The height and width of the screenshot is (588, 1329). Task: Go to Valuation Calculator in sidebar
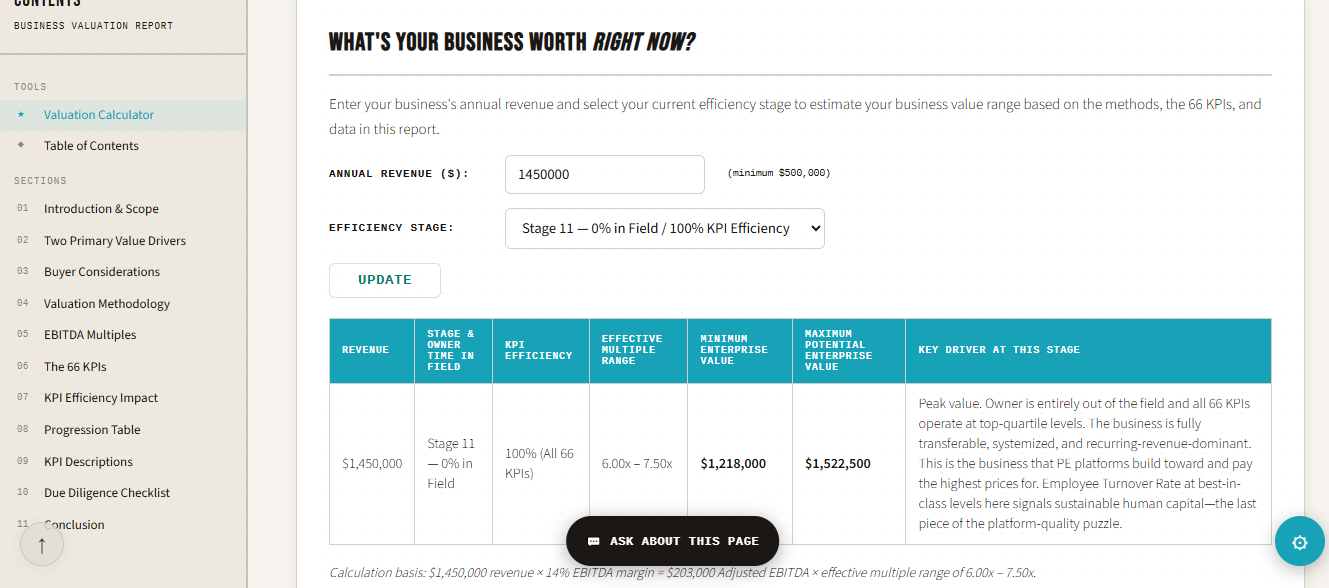(x=98, y=115)
